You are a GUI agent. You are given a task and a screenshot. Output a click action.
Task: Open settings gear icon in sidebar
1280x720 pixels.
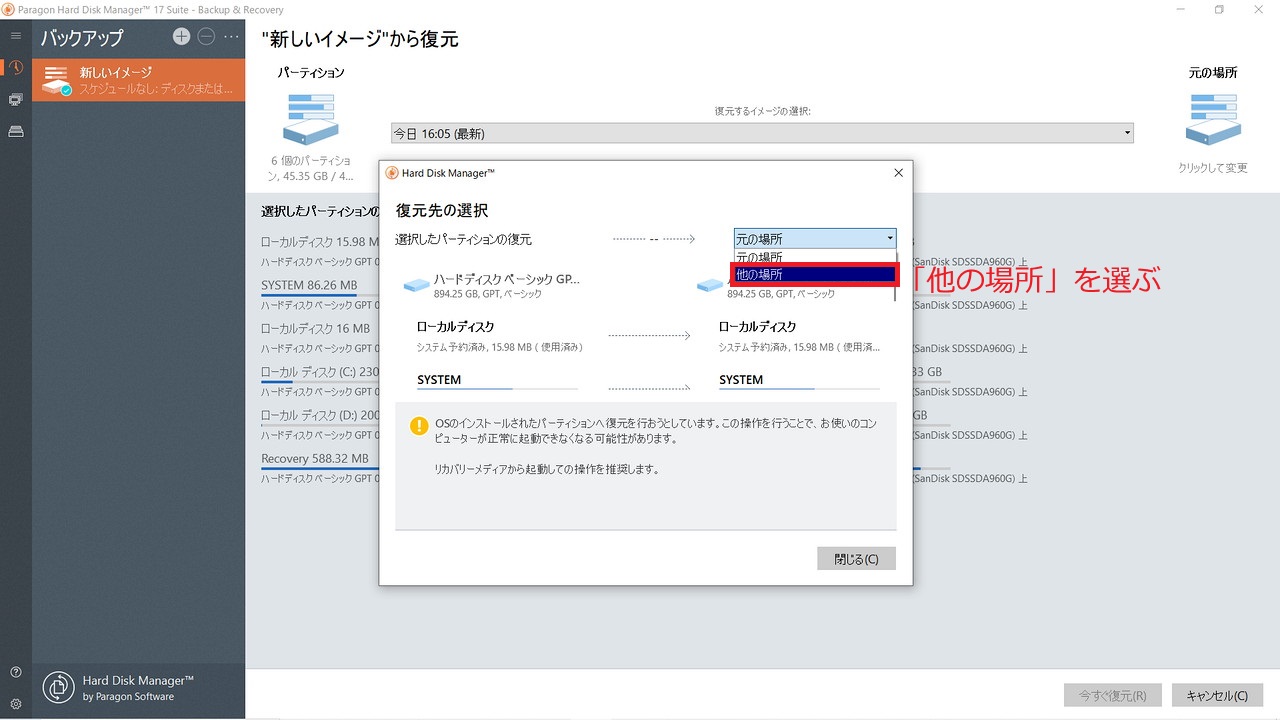click(15, 704)
